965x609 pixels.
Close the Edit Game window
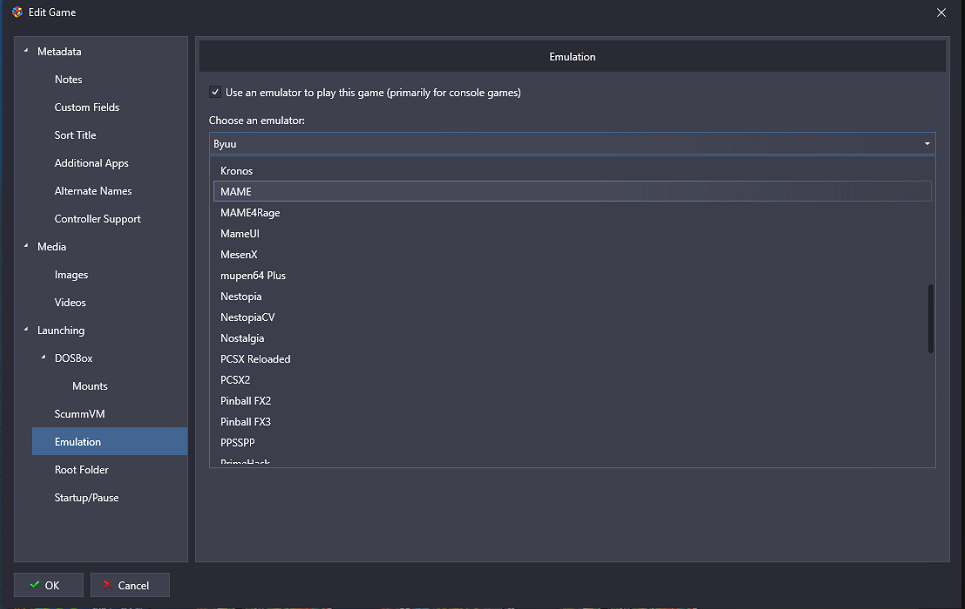click(941, 12)
